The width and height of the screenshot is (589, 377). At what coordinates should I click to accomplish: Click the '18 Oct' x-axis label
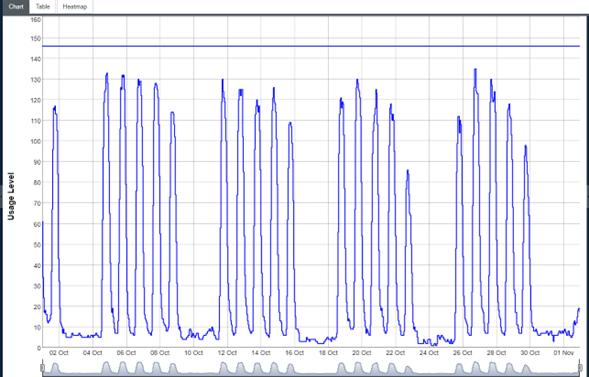[x=328, y=353]
